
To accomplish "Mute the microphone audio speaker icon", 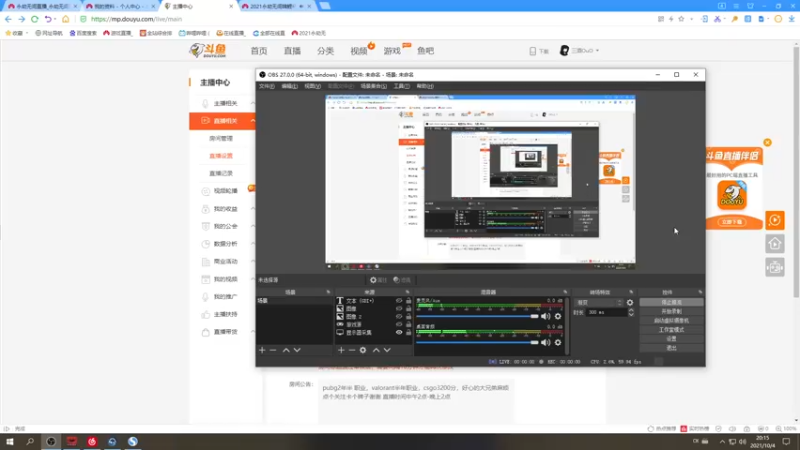I will (545, 316).
